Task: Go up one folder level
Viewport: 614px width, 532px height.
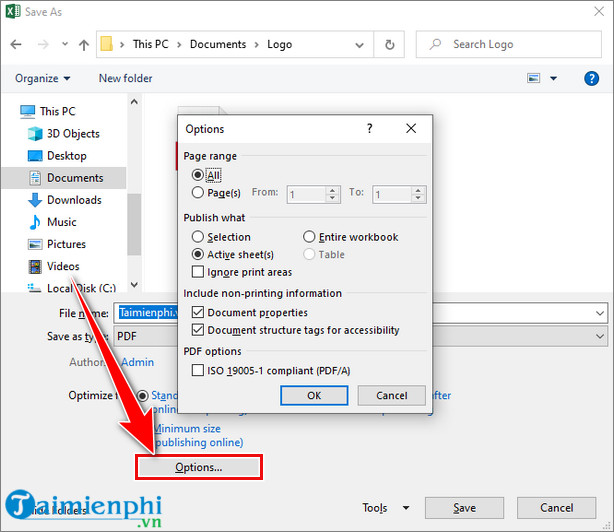Action: (x=84, y=45)
